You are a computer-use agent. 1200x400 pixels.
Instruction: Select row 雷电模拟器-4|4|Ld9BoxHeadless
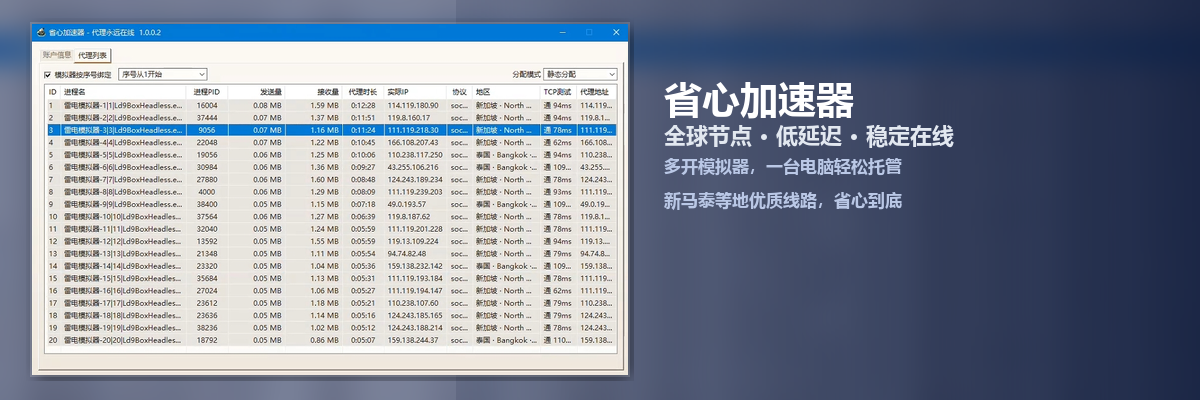pyautogui.click(x=331, y=142)
